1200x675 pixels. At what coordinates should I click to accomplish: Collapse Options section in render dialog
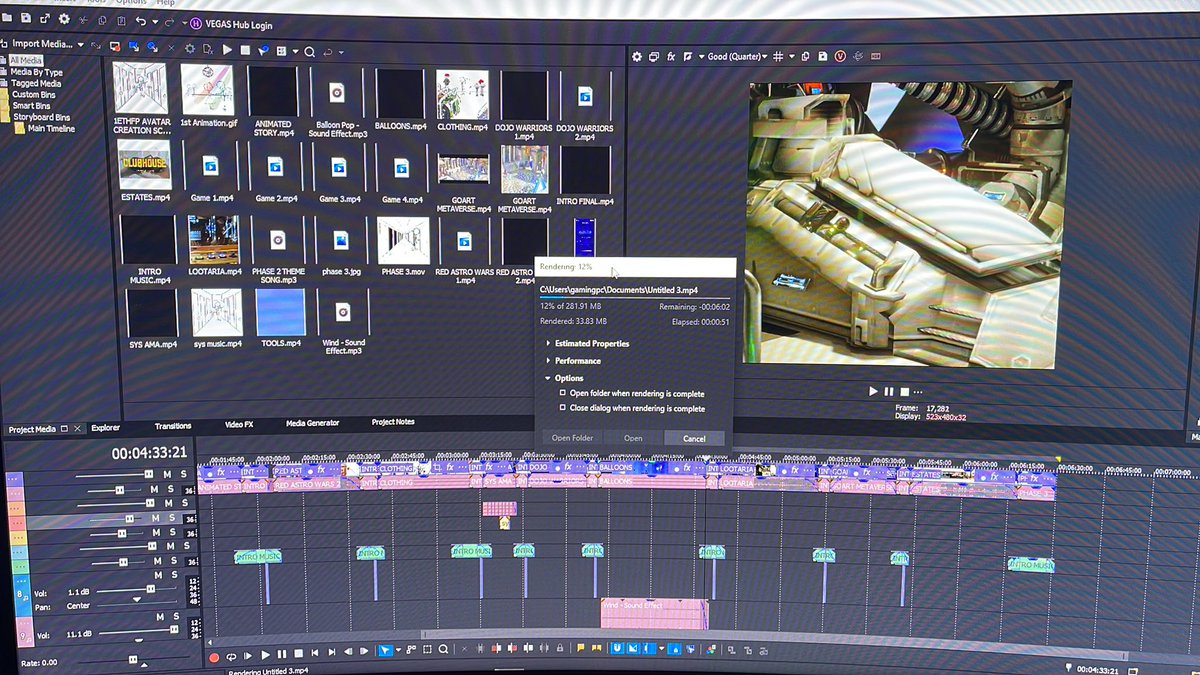coord(548,378)
